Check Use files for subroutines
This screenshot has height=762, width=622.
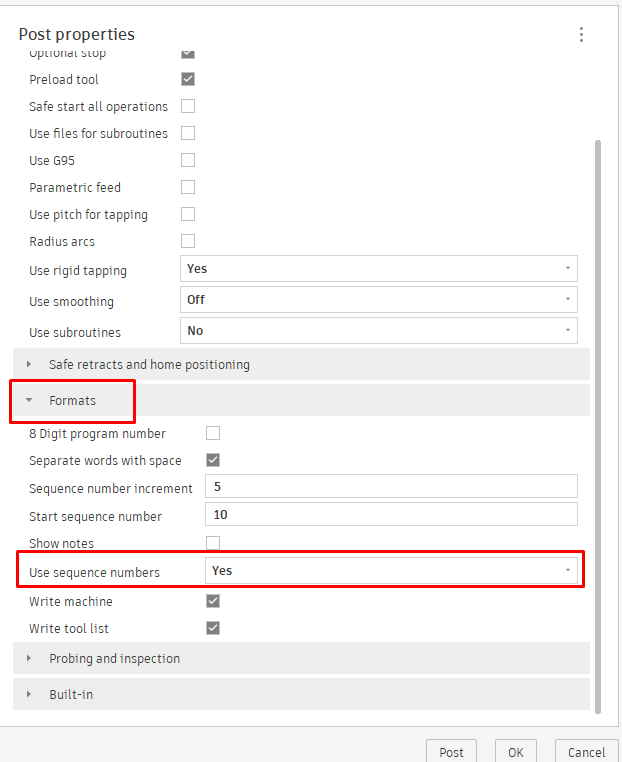tap(188, 133)
